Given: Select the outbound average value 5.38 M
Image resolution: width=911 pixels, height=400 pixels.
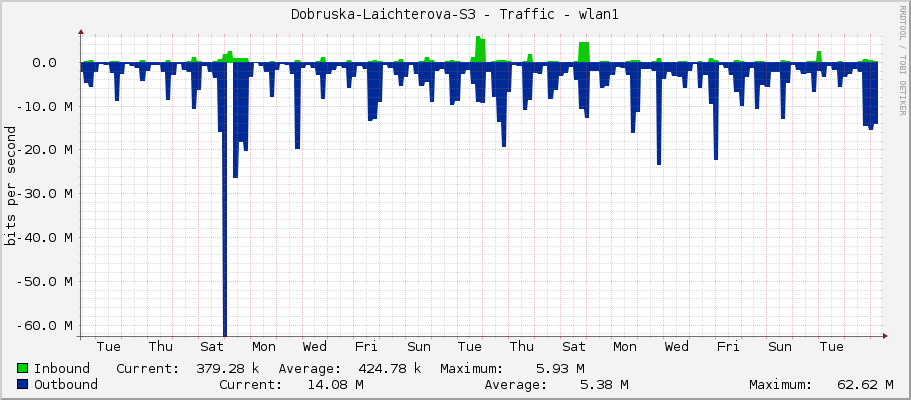Looking at the screenshot, I should [x=604, y=384].
